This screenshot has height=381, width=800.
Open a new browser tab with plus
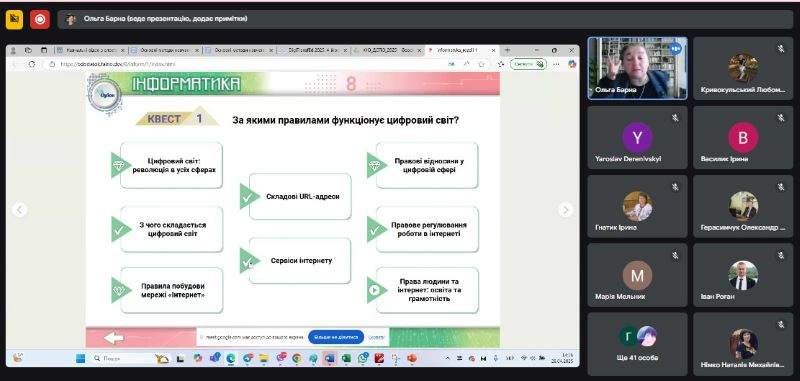tap(507, 50)
